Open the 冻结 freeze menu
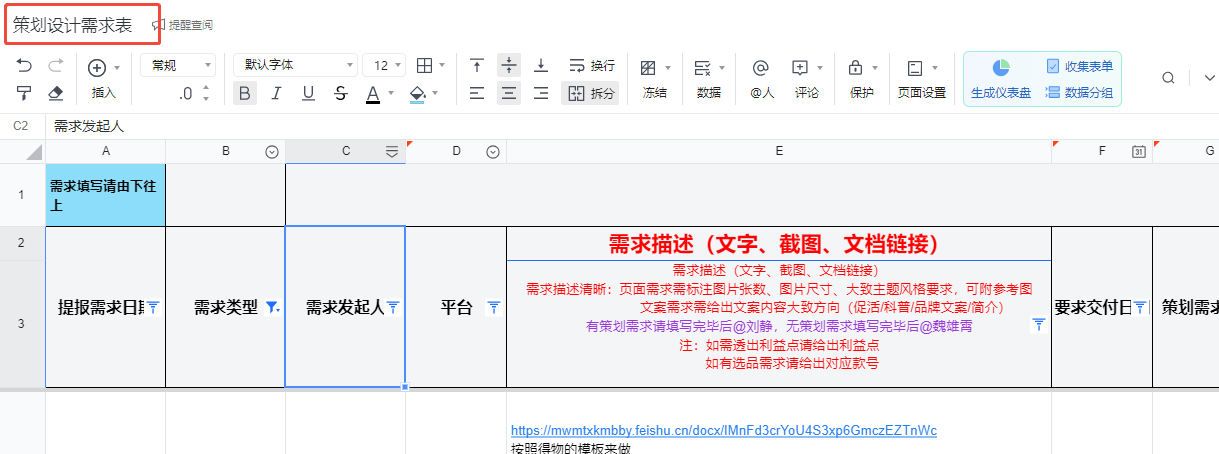Image resolution: width=1219 pixels, height=454 pixels. pos(654,79)
